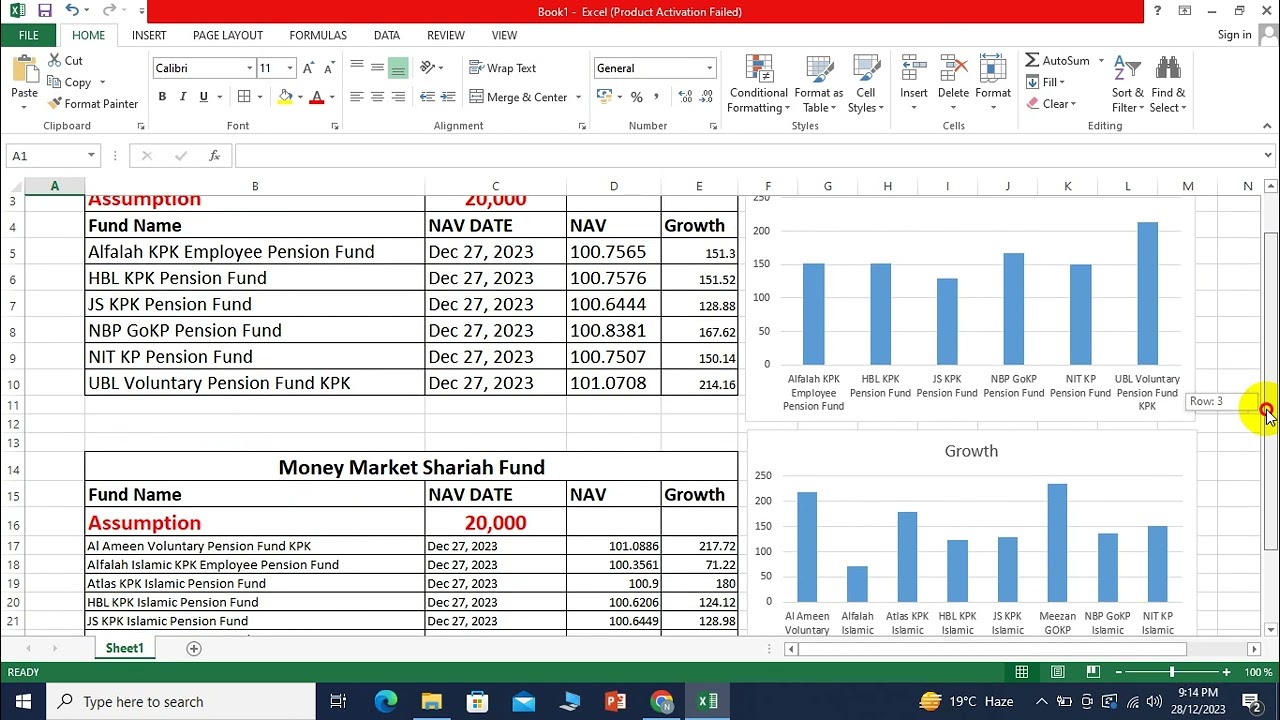Open the font size dropdown
Image resolution: width=1280 pixels, height=720 pixels.
tap(290, 68)
